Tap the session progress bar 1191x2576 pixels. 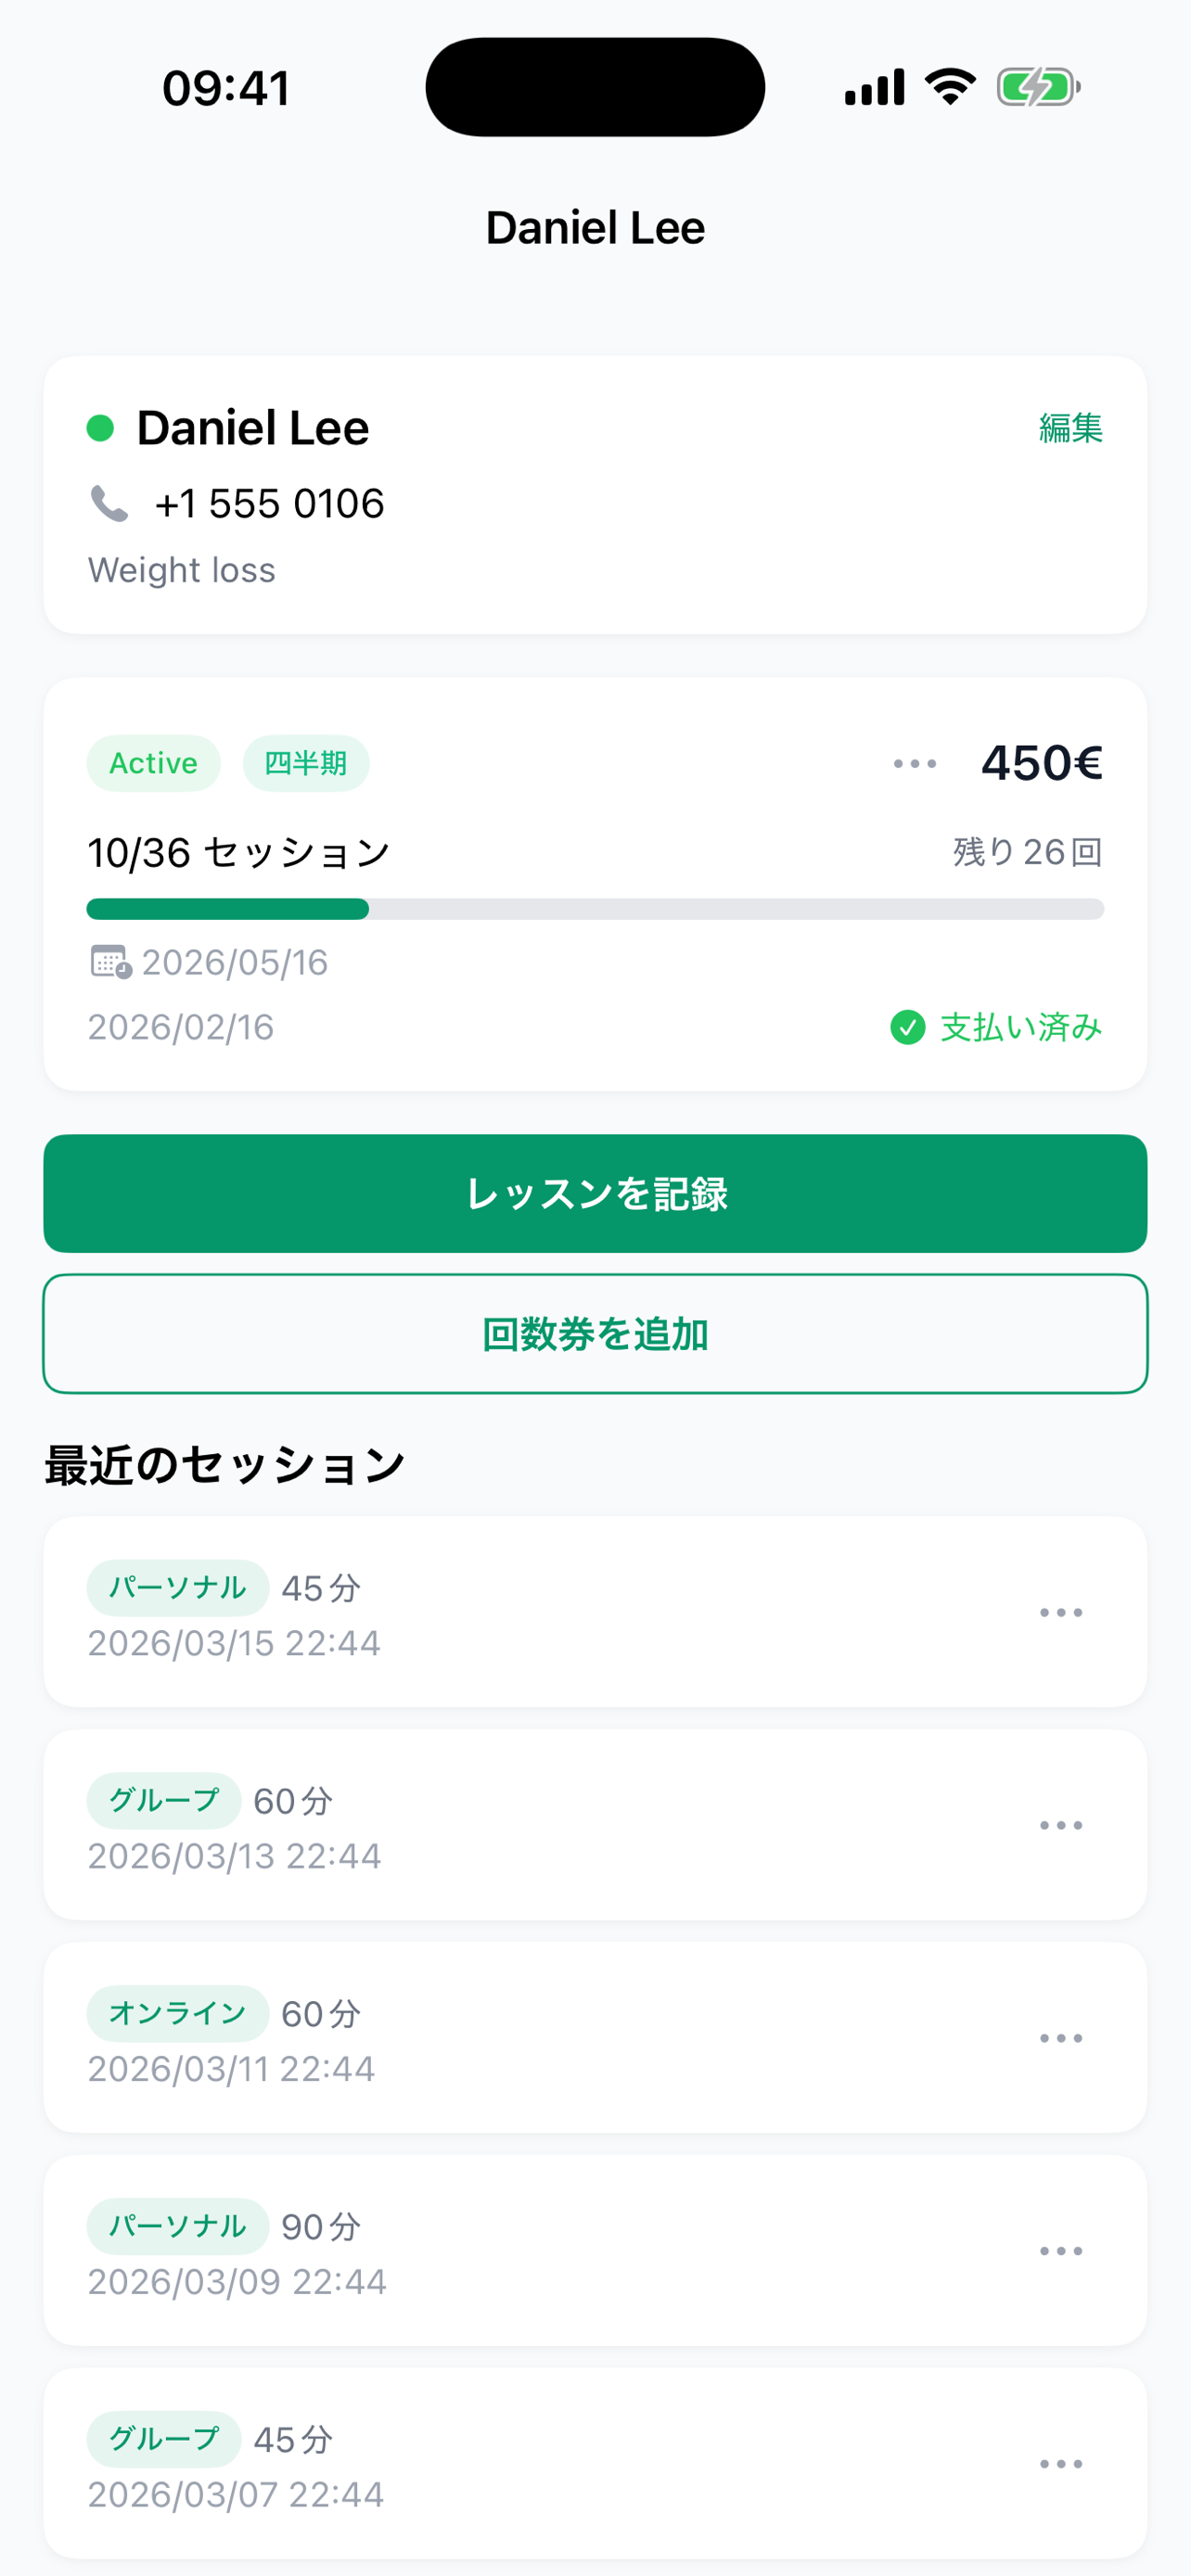(x=595, y=909)
